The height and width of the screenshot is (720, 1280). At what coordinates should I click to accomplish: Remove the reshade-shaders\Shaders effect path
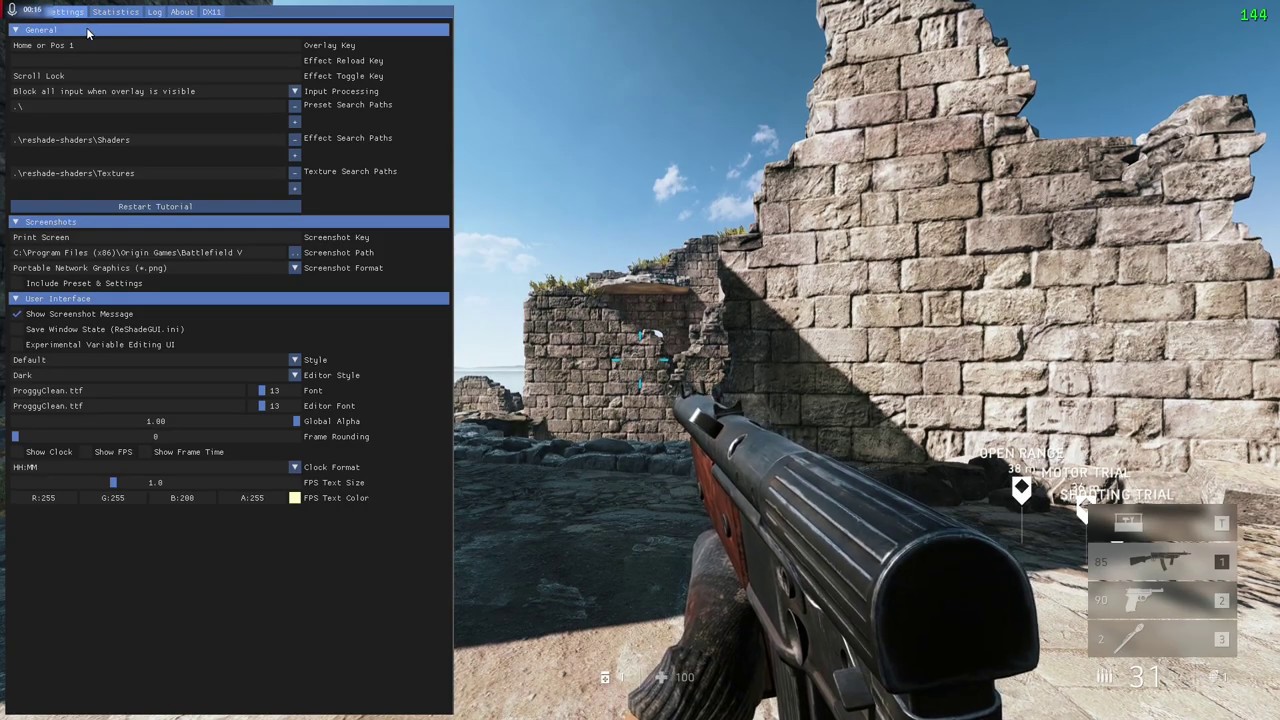[x=294, y=140]
